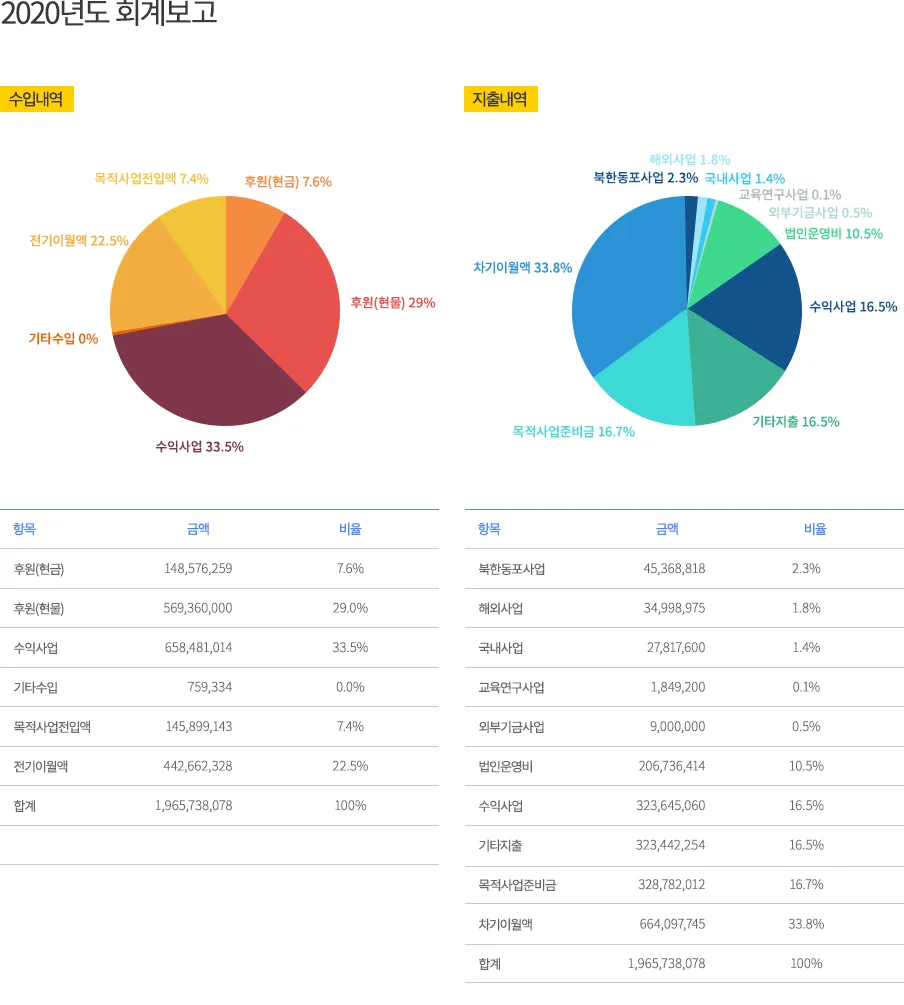The image size is (904, 1005).
Task: Click the 해외사업 1.8% chart label
Action: pyautogui.click(x=690, y=160)
